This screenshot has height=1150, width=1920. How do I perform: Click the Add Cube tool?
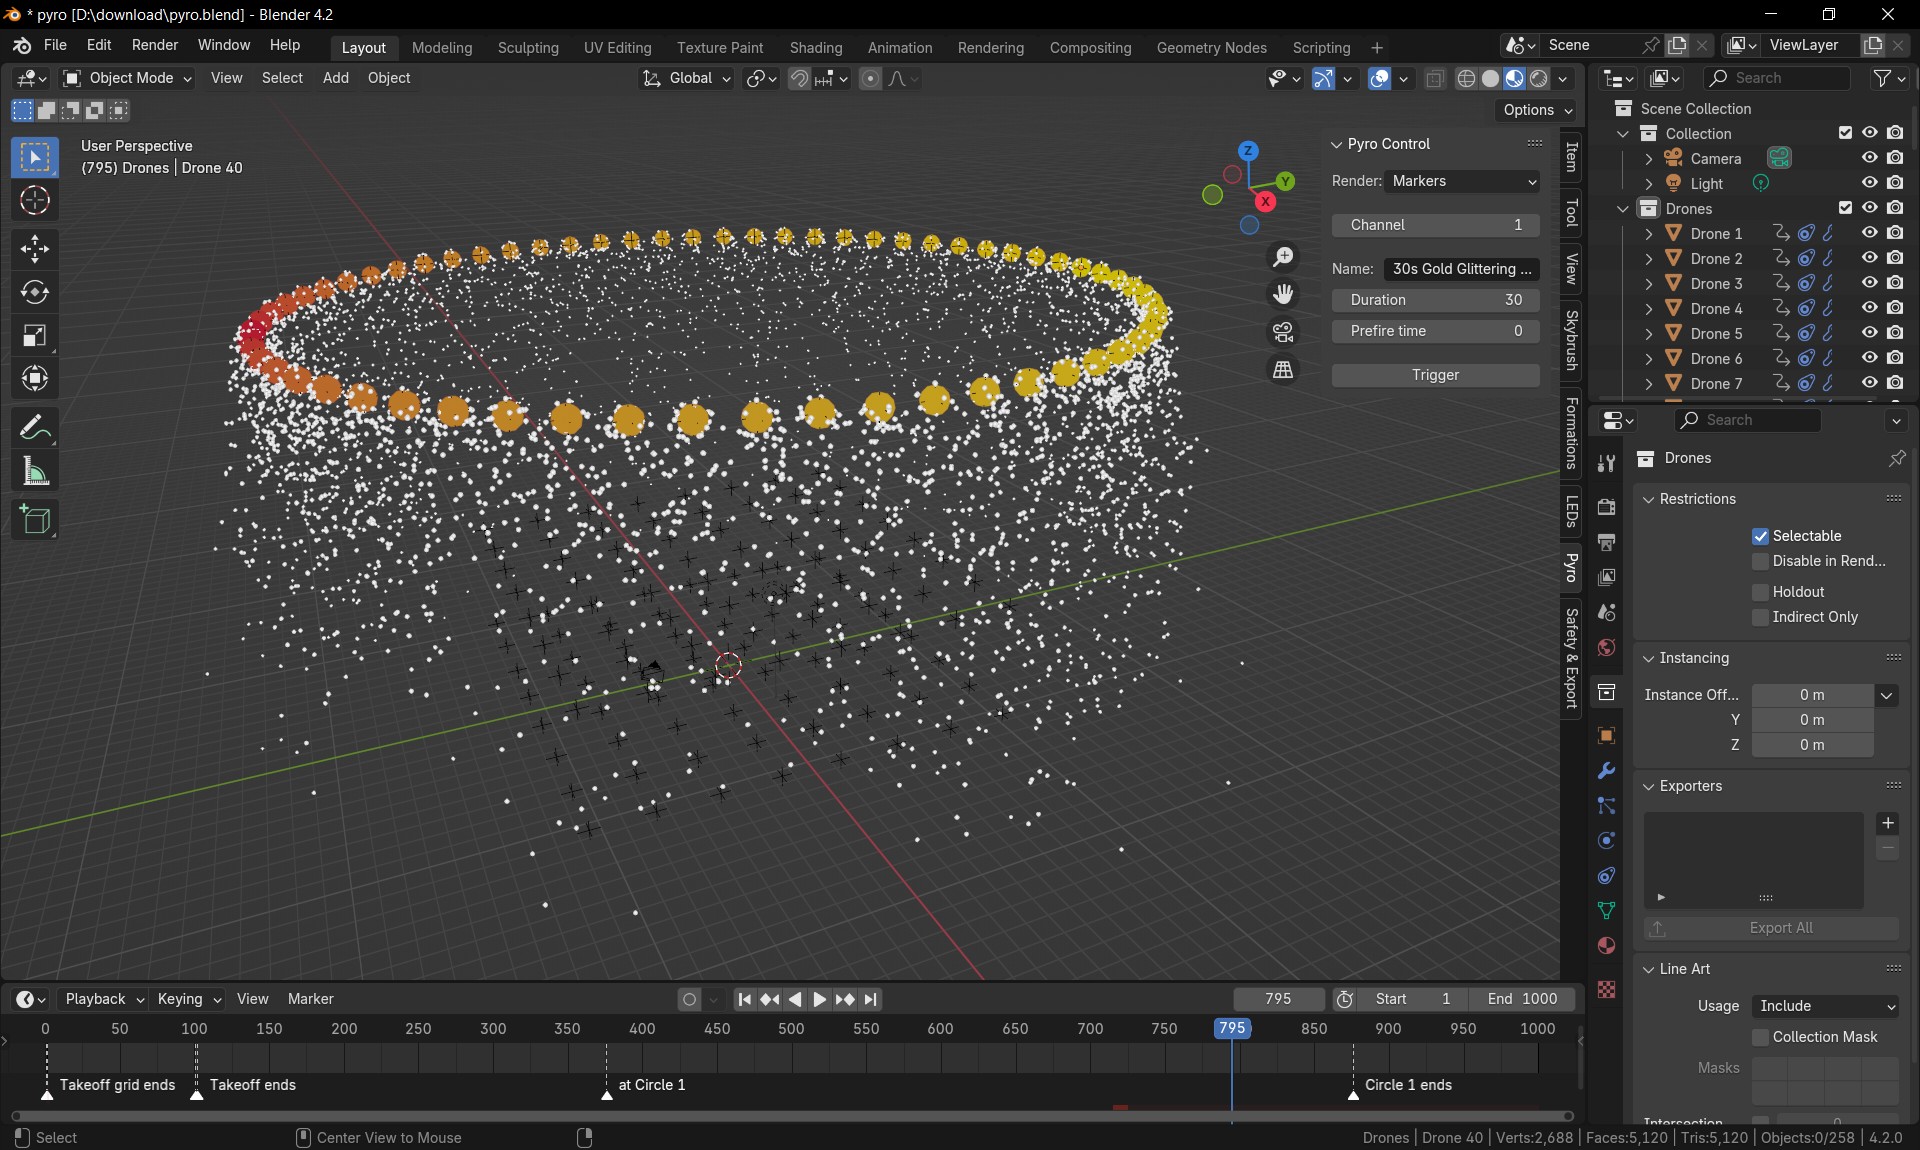click(x=35, y=519)
